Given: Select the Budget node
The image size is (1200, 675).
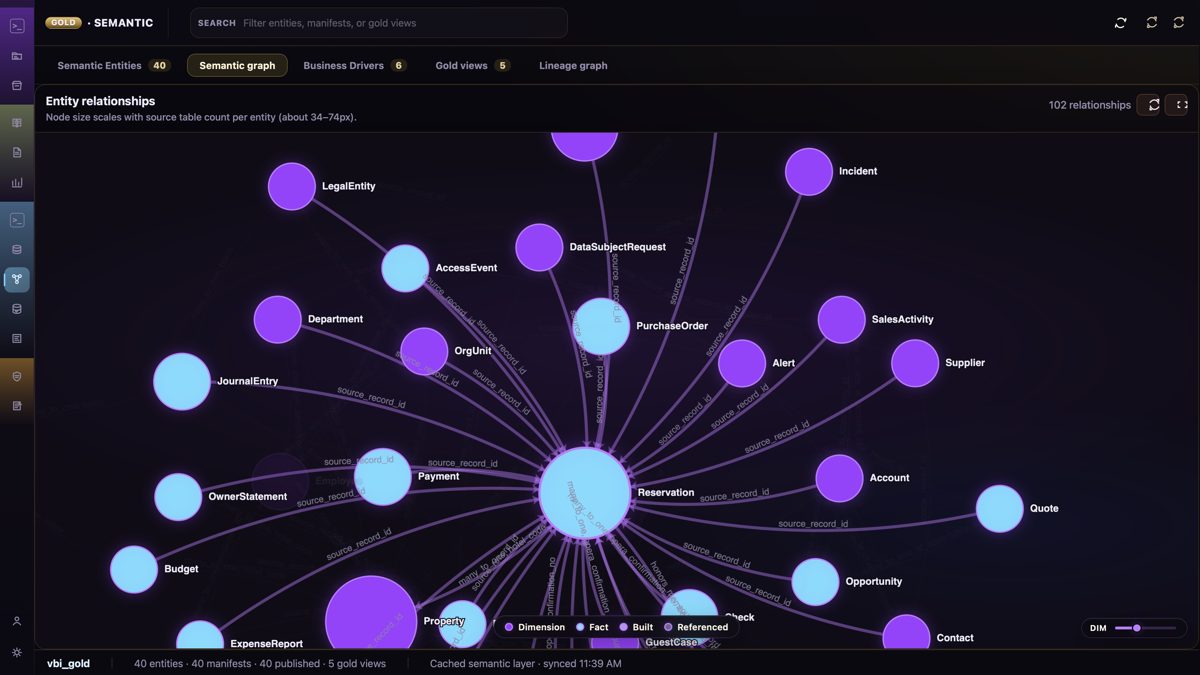Looking at the screenshot, I should [x=134, y=569].
